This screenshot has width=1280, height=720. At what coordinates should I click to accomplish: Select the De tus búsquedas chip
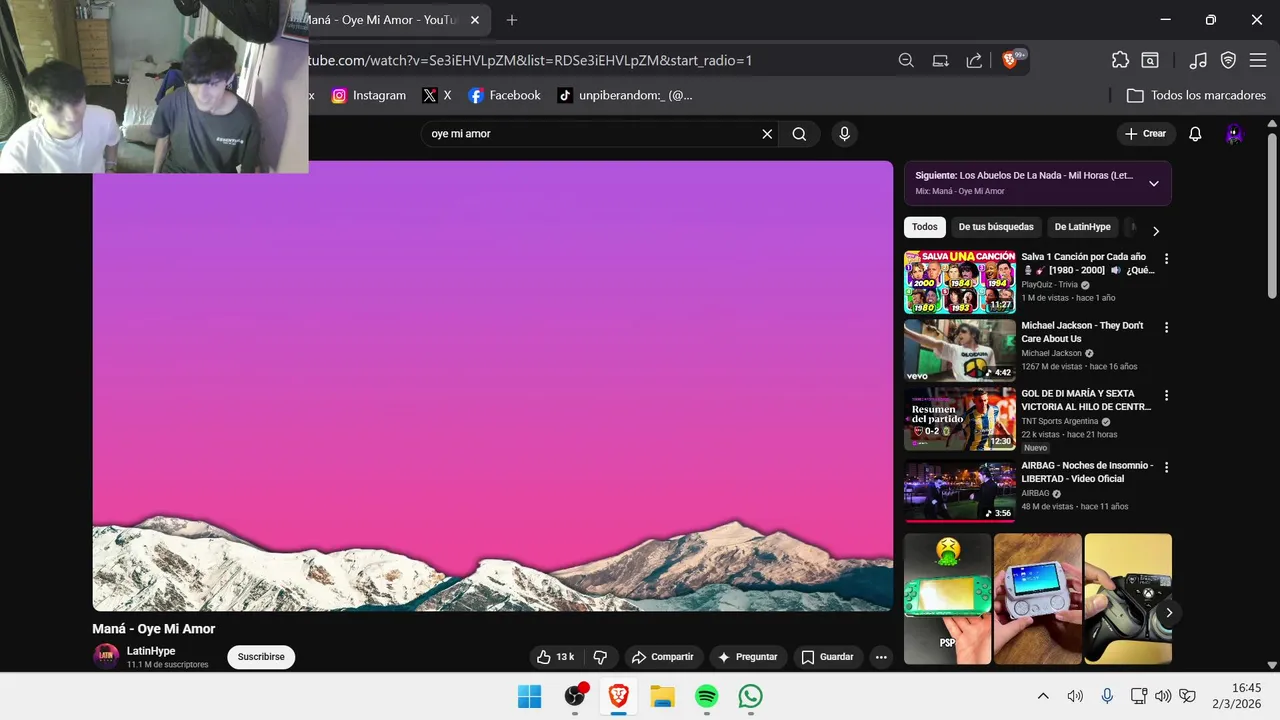[x=996, y=227]
